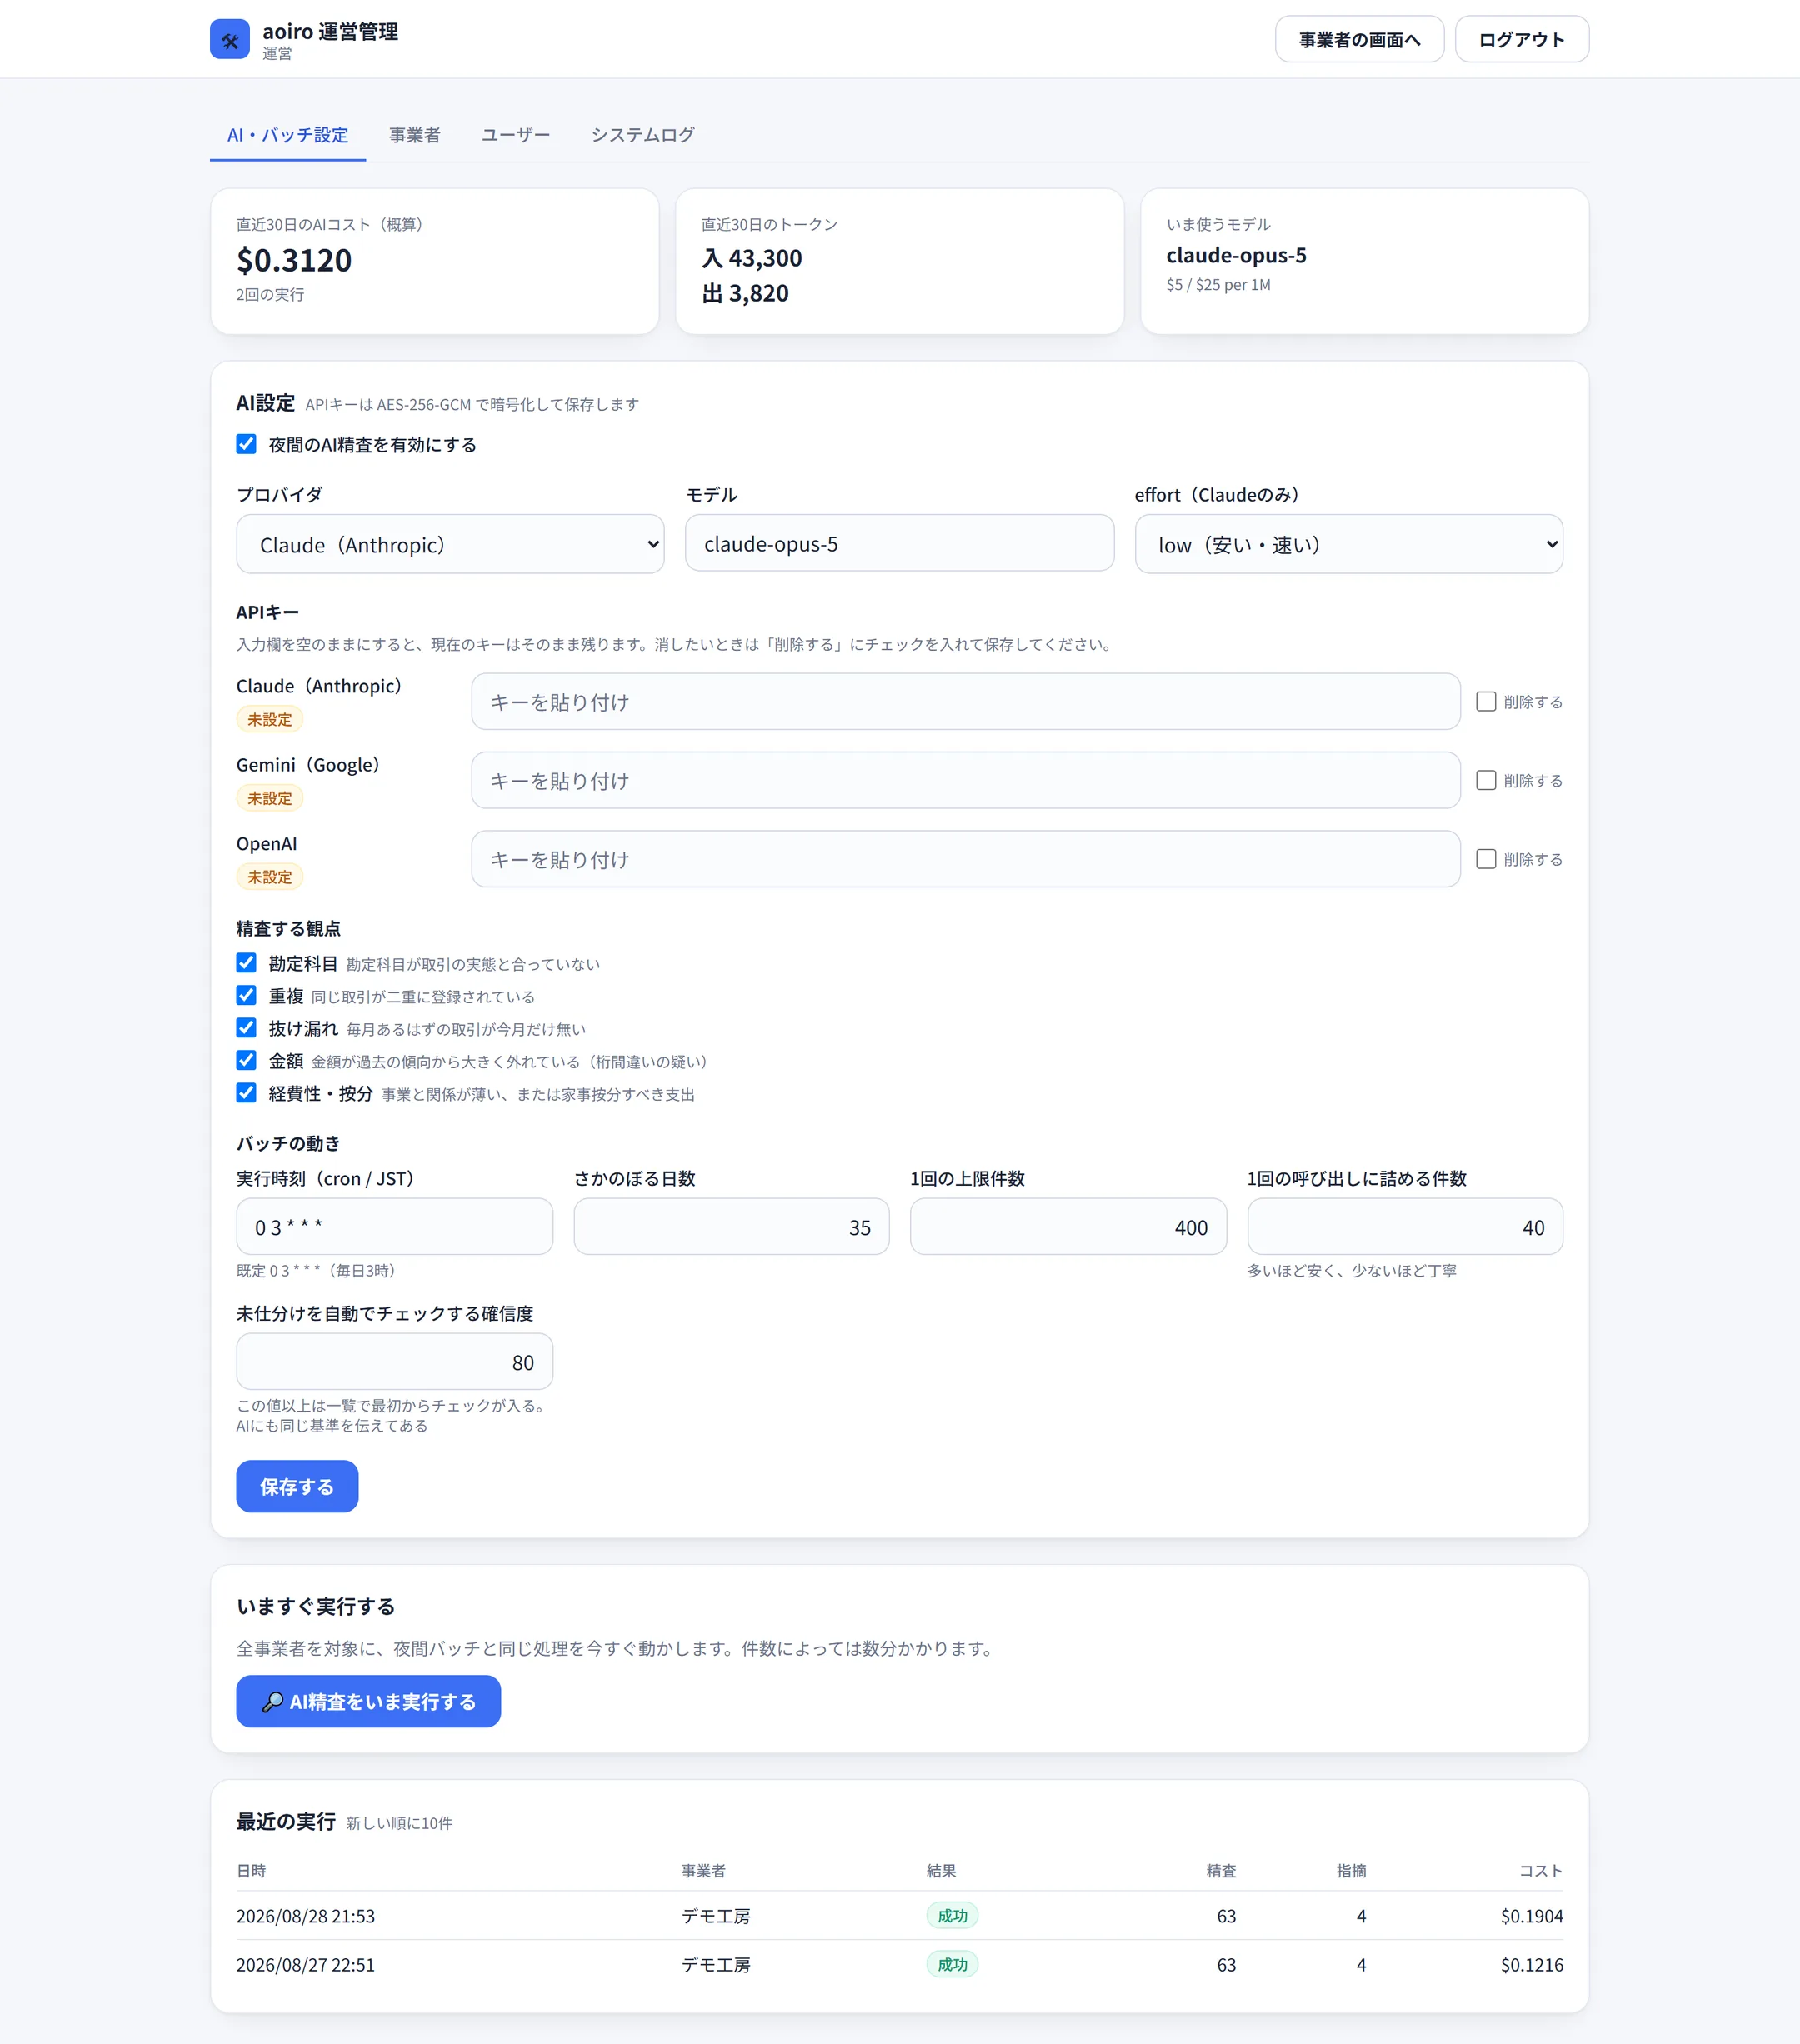Screen dimensions: 1800x2044
Task: Switch to the AI・バッチ設定 tab
Action: (288, 135)
